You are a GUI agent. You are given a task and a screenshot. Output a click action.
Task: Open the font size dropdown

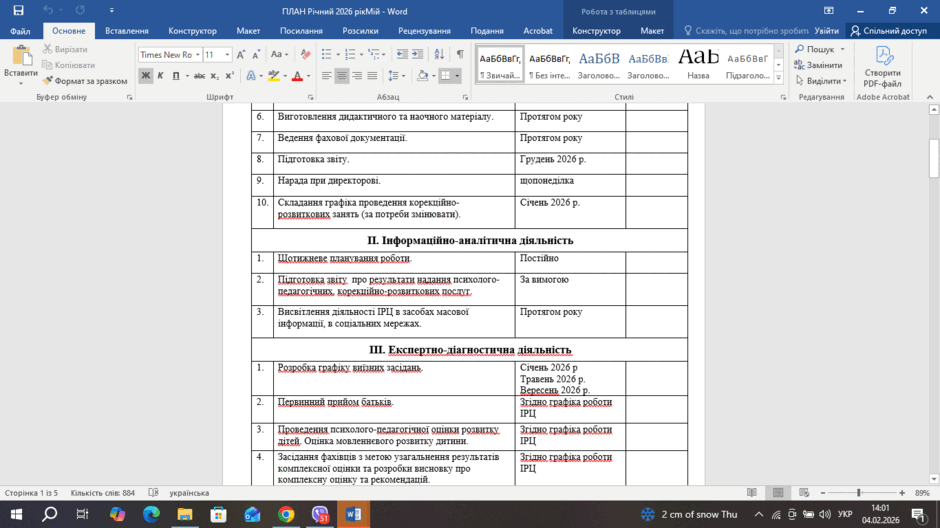coord(227,55)
